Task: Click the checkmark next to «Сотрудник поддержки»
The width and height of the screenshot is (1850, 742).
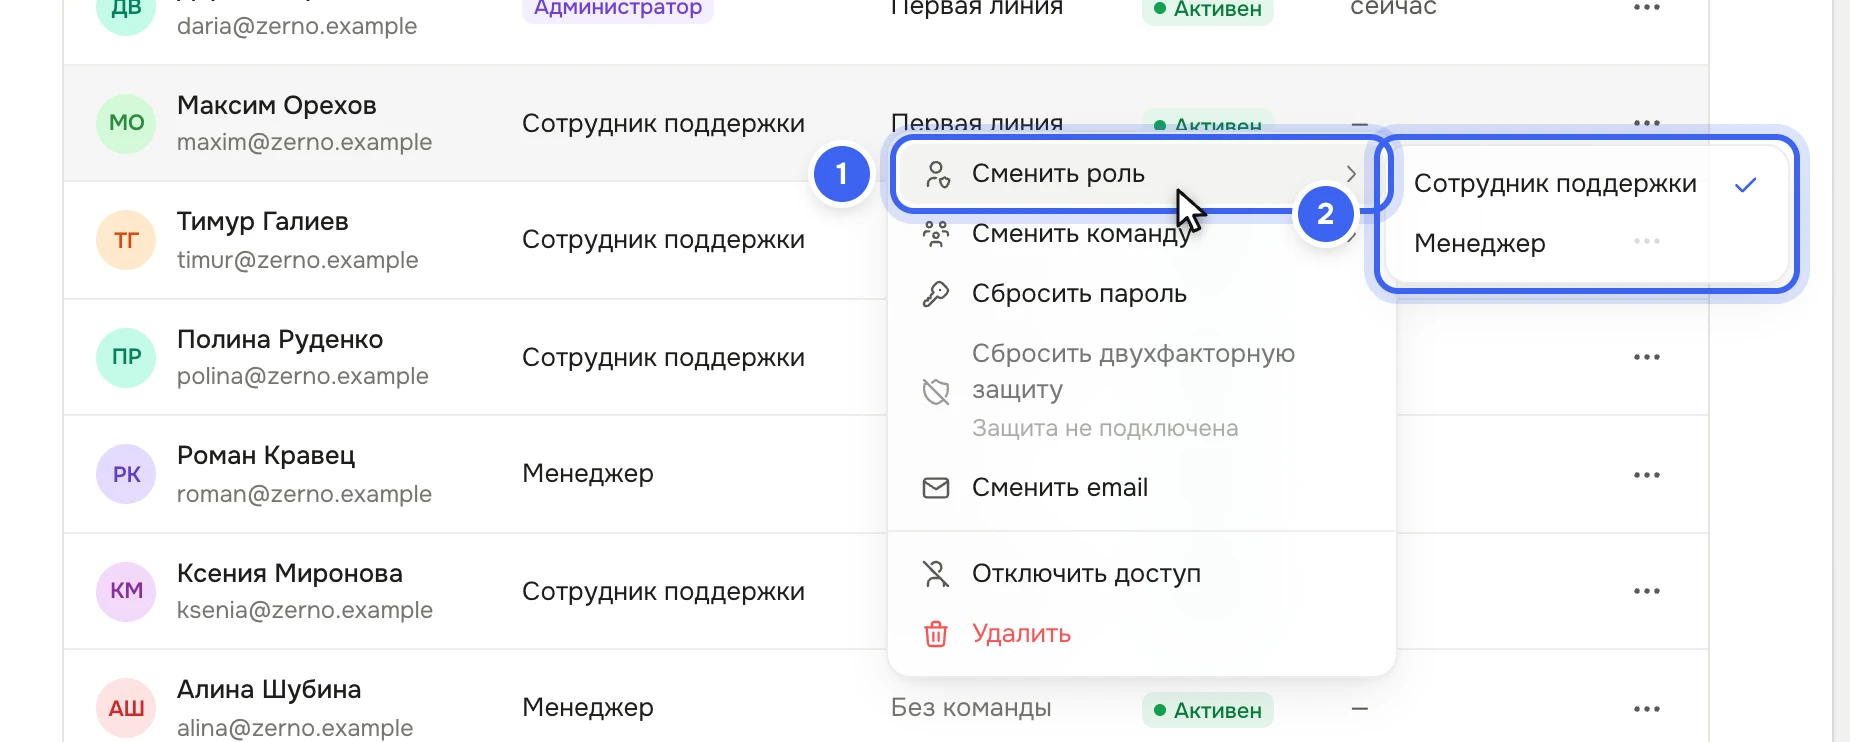Action: (x=1746, y=184)
